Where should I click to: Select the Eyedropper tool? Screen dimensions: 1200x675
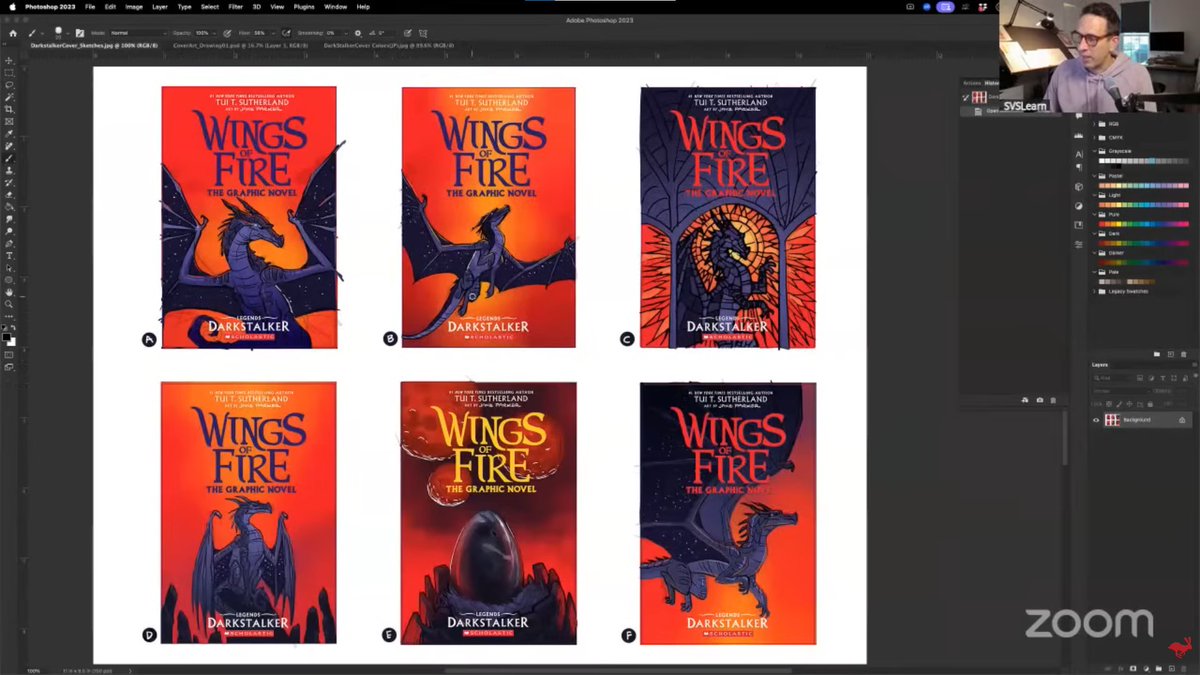point(9,133)
